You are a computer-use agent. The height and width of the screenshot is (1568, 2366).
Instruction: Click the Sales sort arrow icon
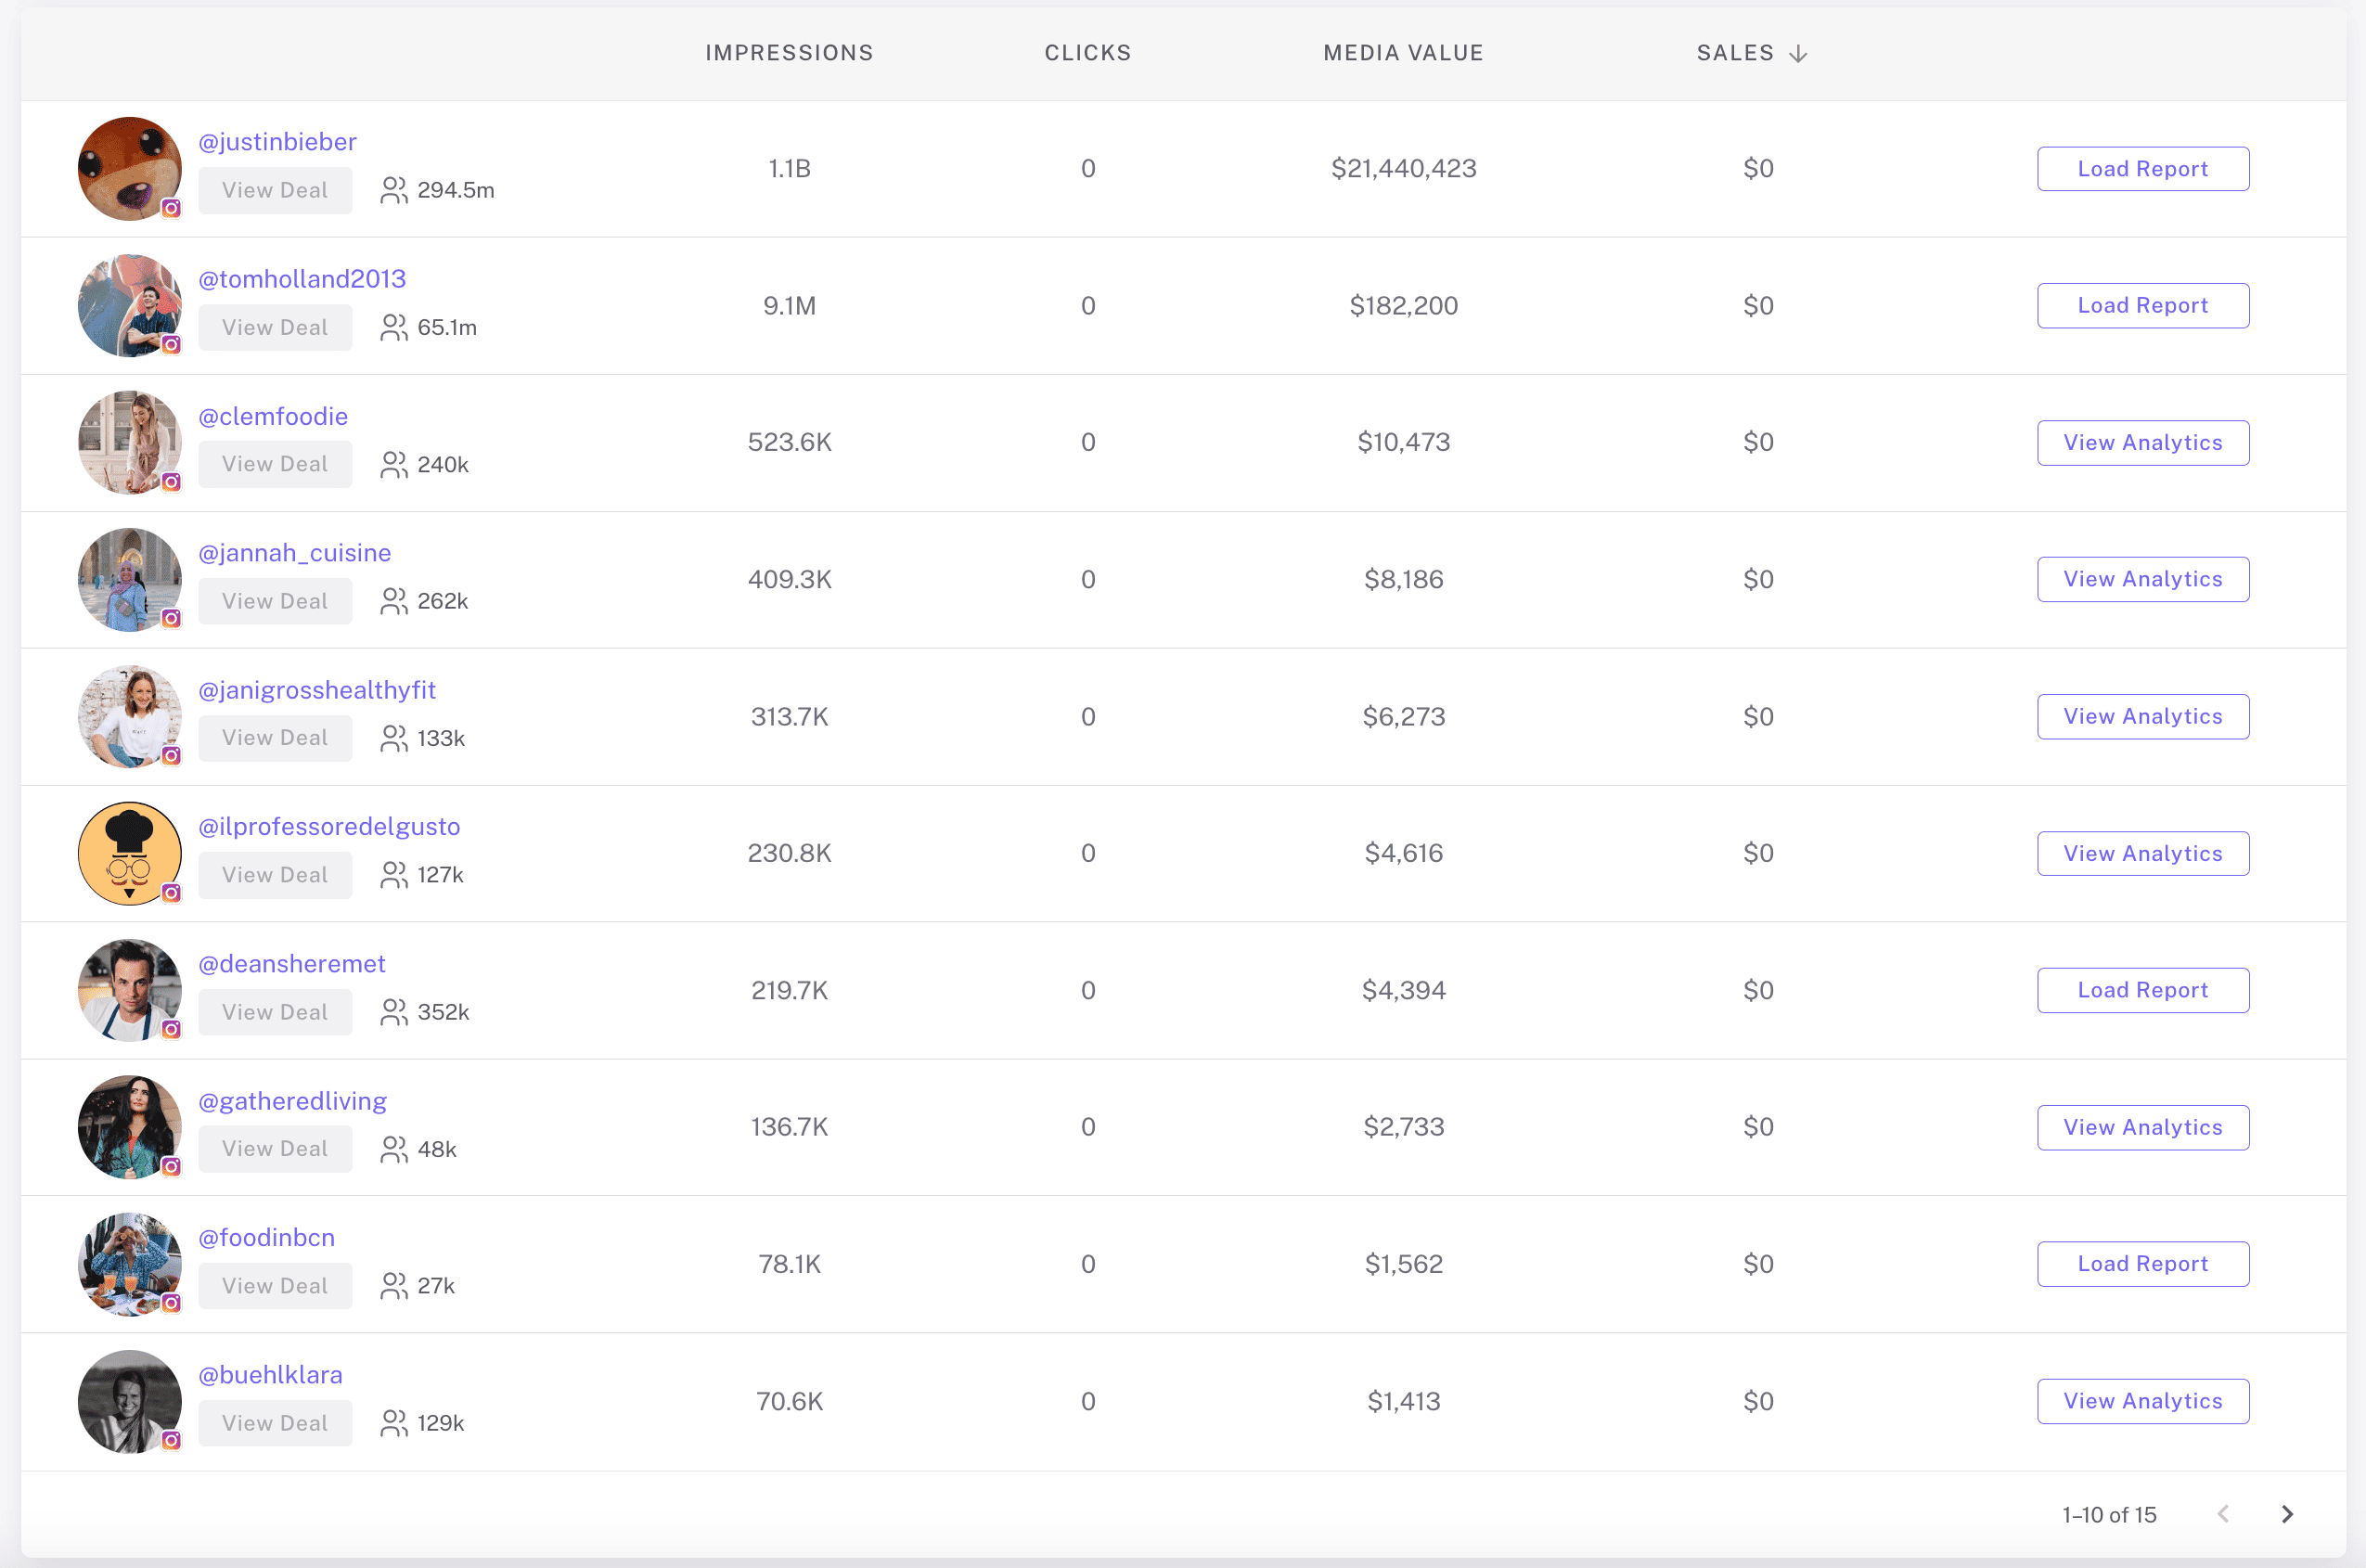(x=1798, y=54)
